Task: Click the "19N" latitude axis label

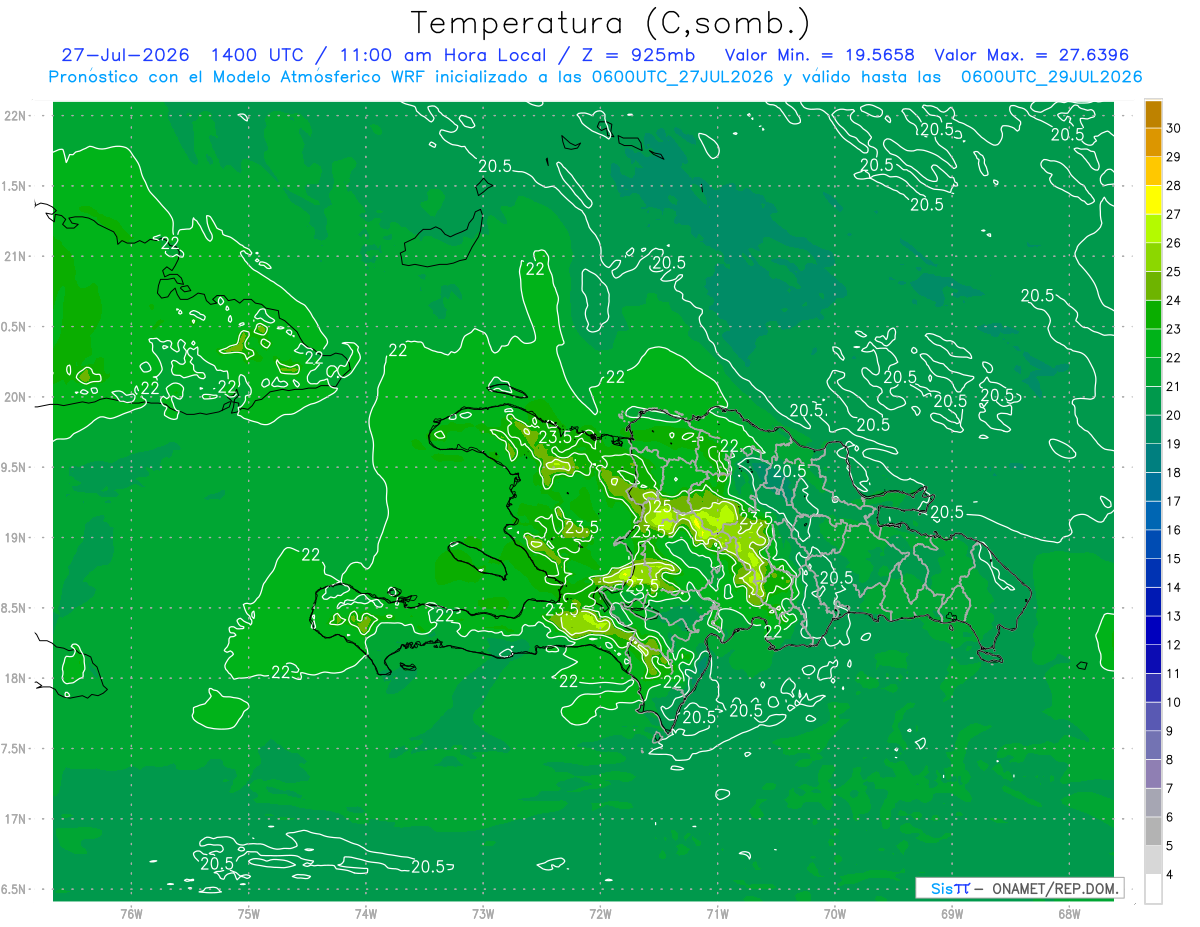Action: pyautogui.click(x=17, y=538)
